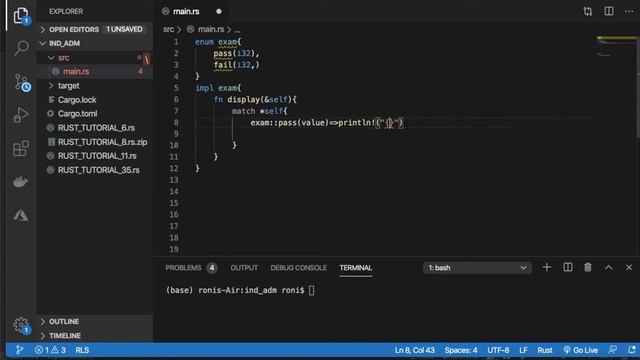
Task: Change indentation via Spaces: 4
Action: (x=461, y=350)
